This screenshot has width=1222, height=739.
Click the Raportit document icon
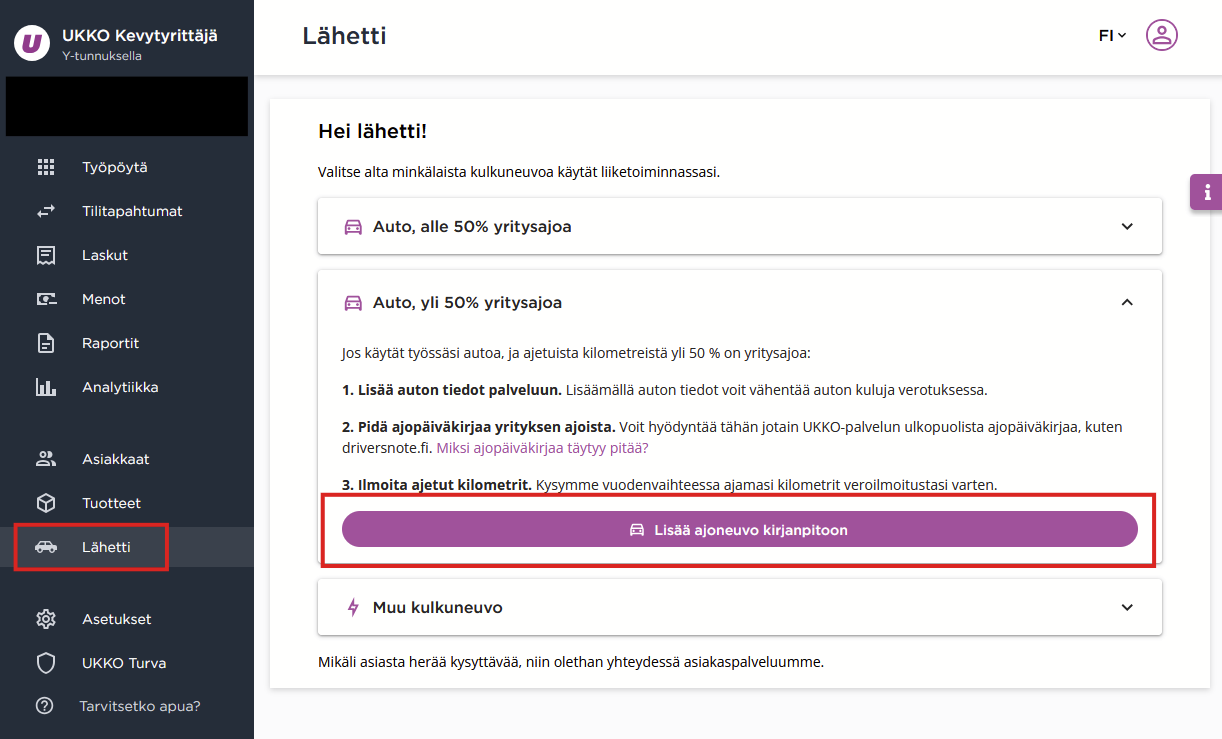[46, 343]
